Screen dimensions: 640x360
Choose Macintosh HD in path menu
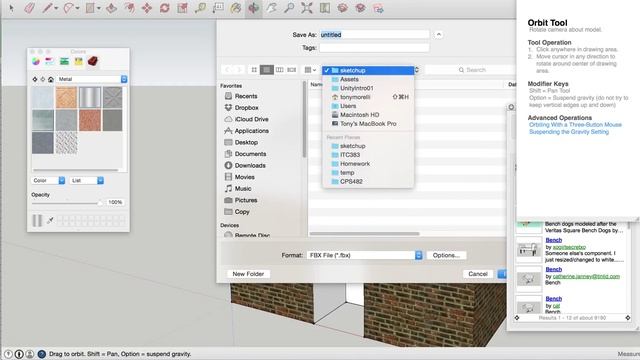pos(368,115)
